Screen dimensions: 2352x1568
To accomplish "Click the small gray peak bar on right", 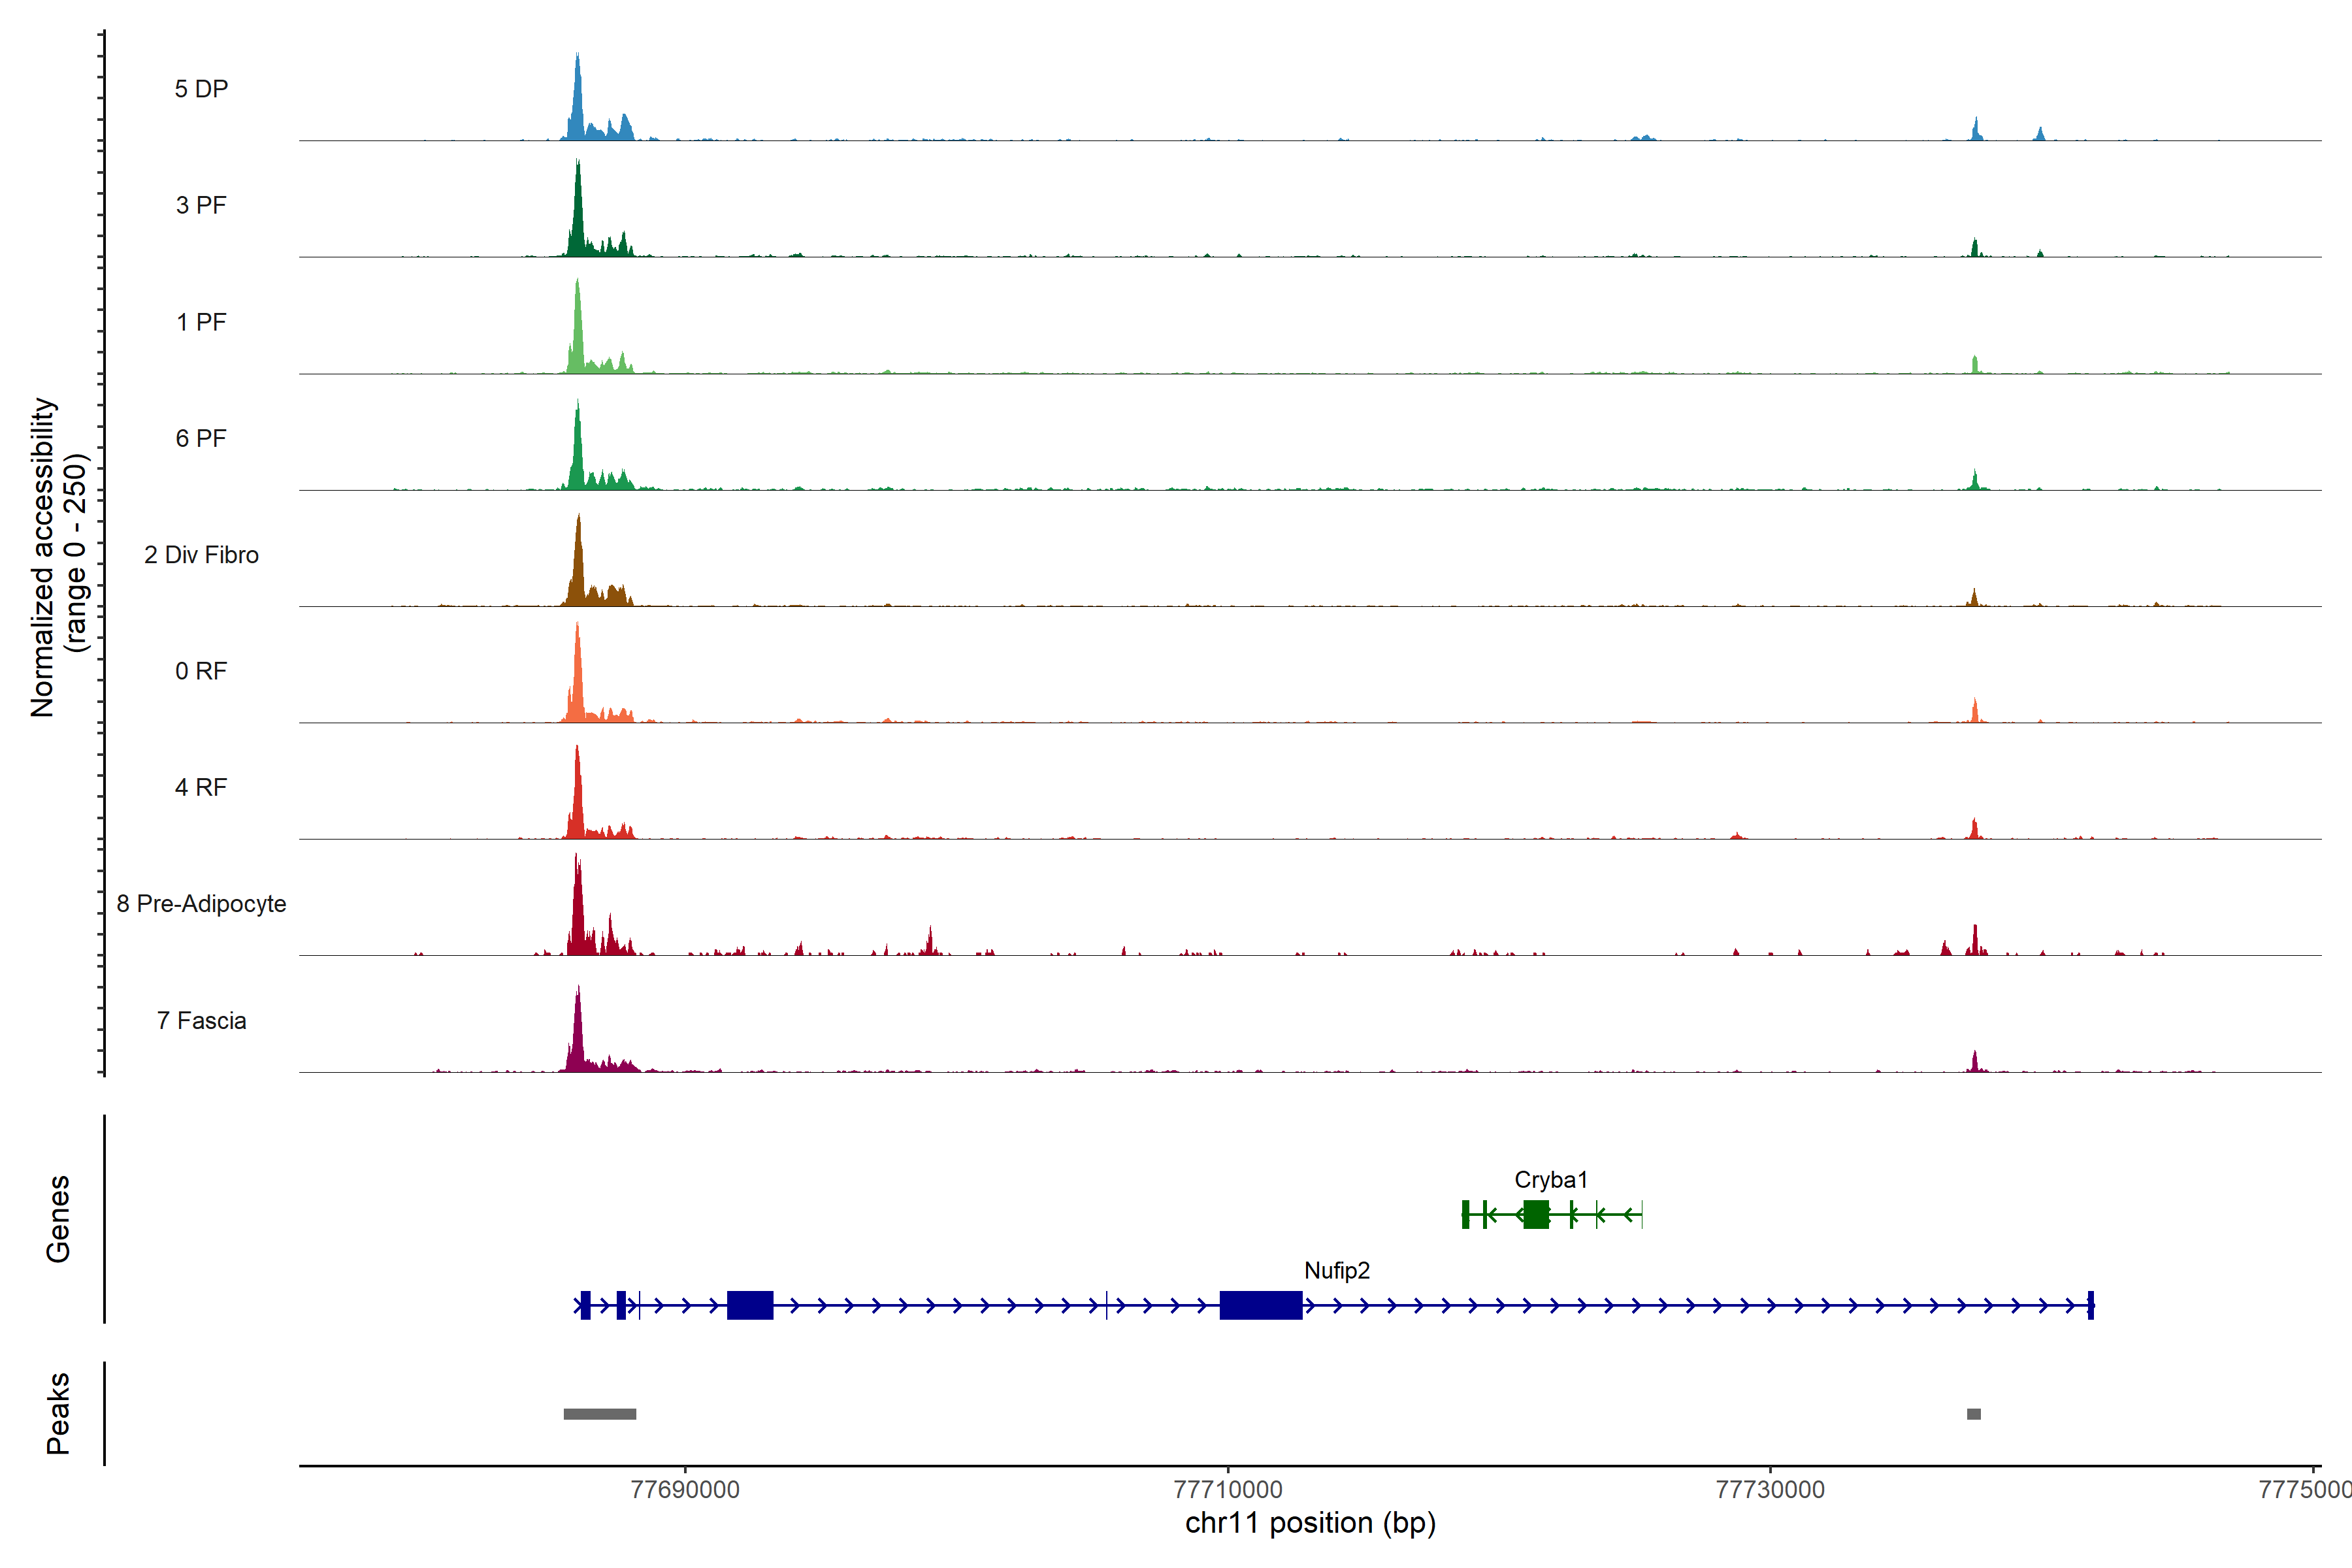I will [x=1974, y=1414].
